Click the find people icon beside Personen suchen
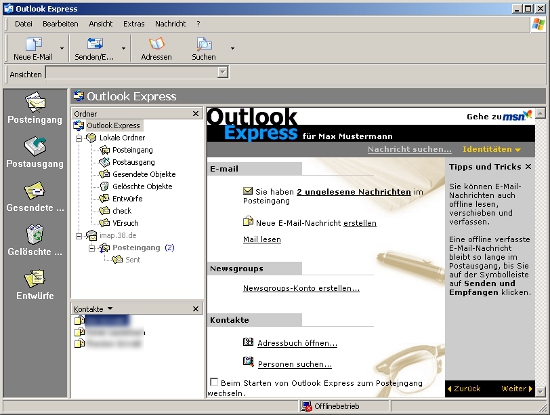The height and width of the screenshot is (415, 550). point(248,361)
